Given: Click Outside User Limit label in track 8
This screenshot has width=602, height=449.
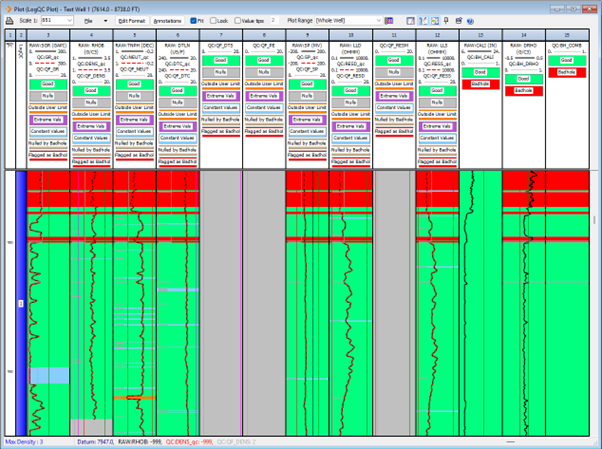Looking at the screenshot, I should click(x=264, y=84).
